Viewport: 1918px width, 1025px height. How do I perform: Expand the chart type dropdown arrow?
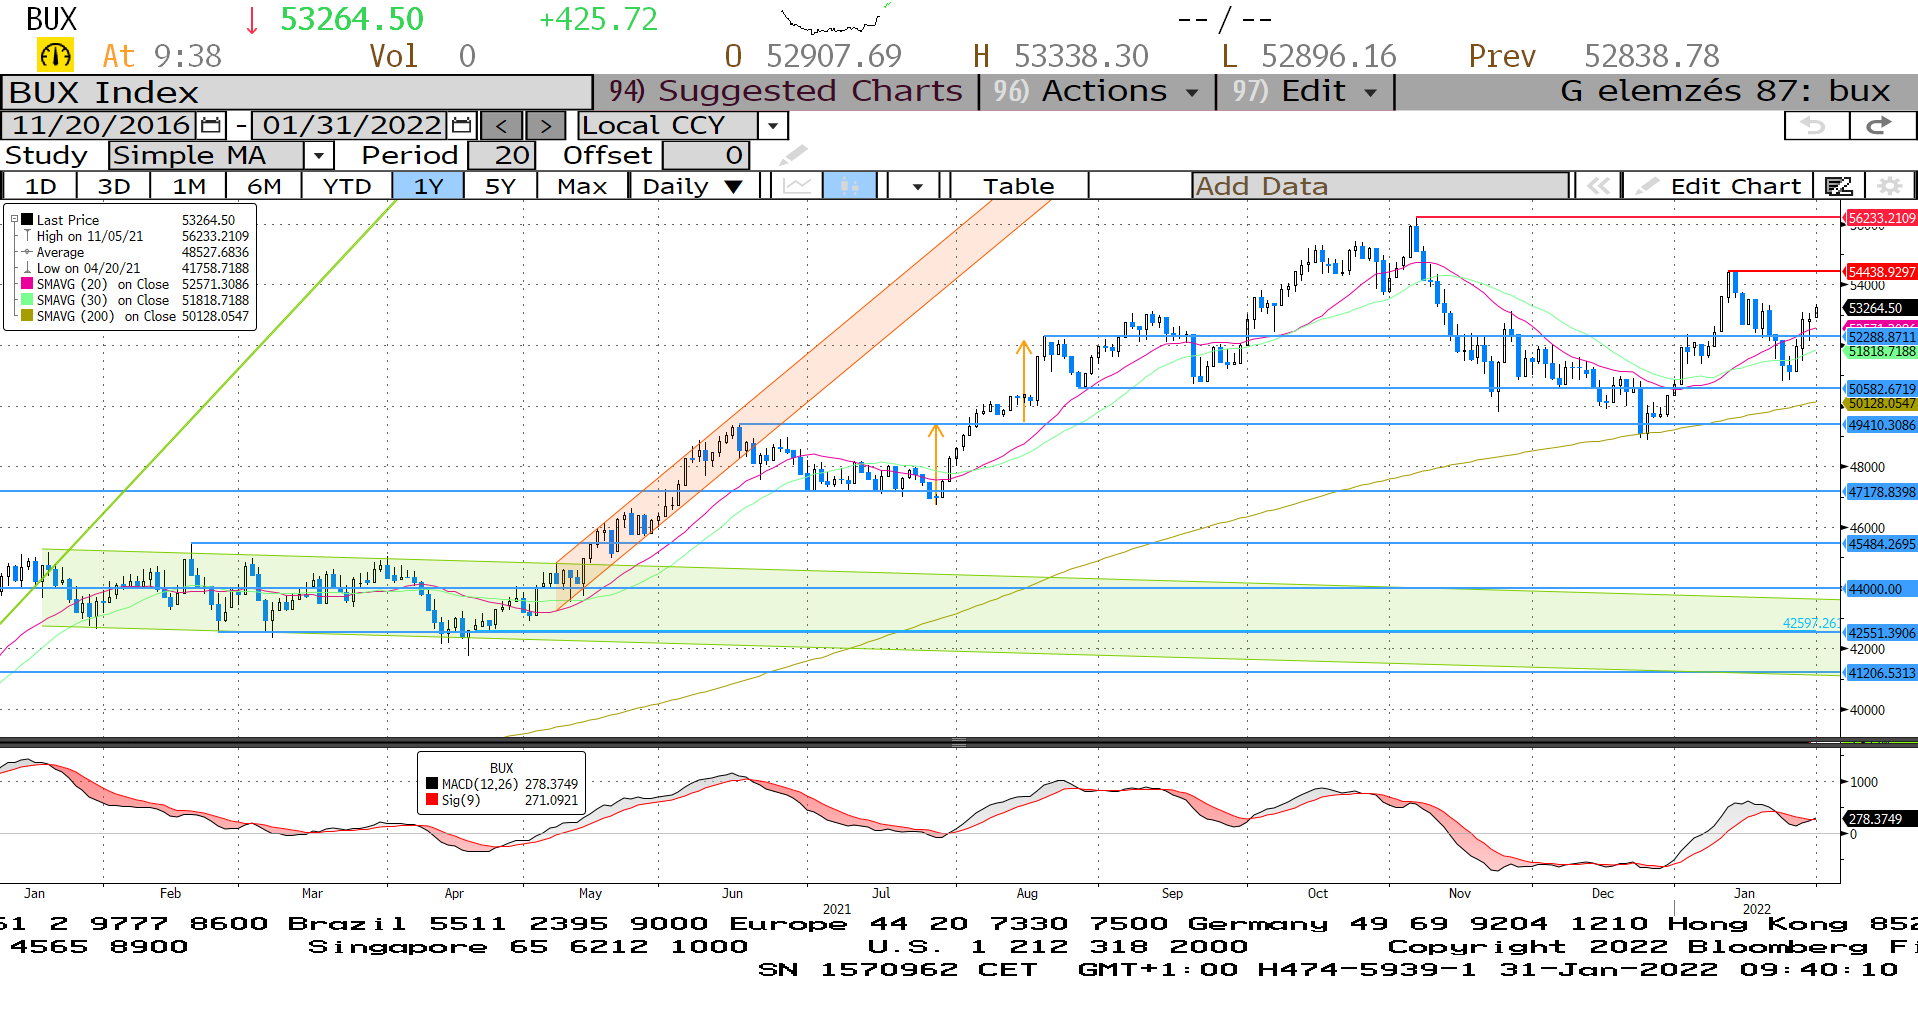pyautogui.click(x=917, y=187)
